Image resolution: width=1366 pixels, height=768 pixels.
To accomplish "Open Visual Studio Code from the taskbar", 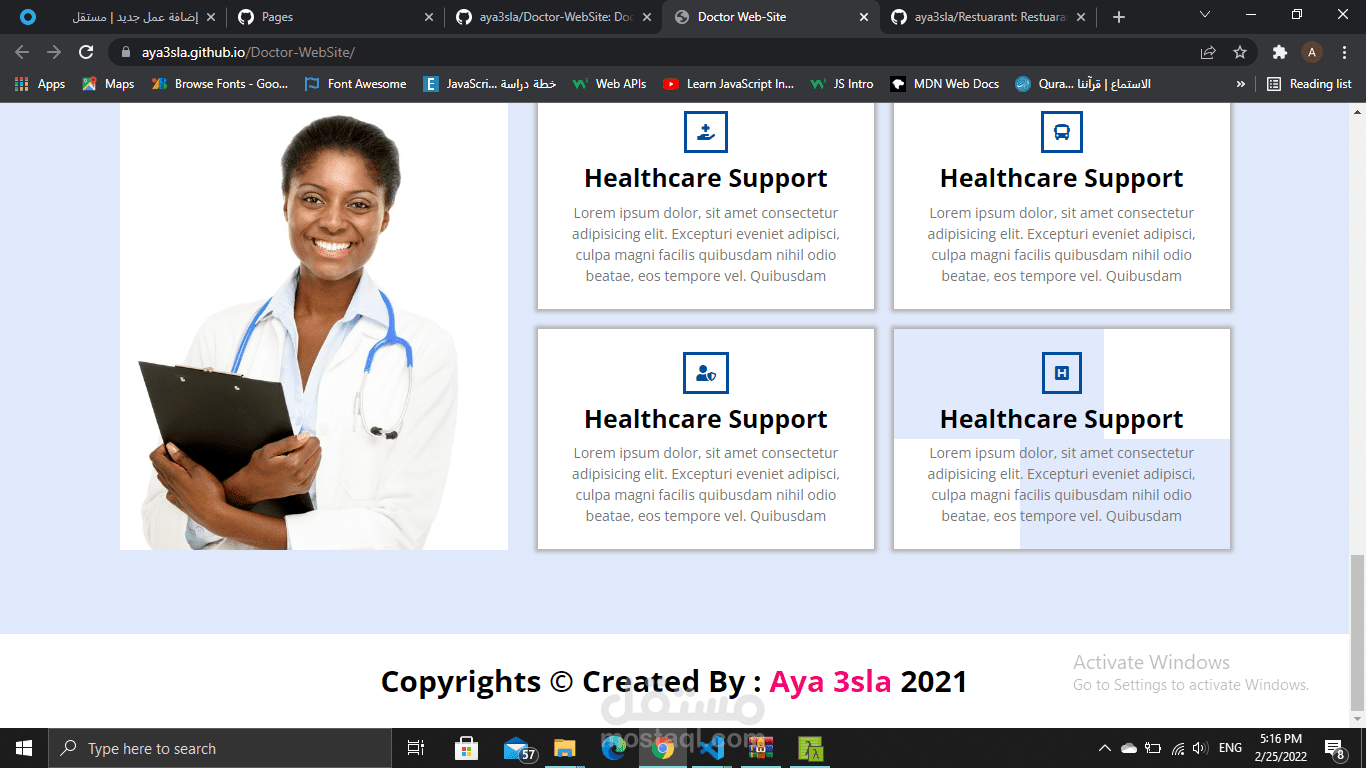I will click(x=711, y=748).
